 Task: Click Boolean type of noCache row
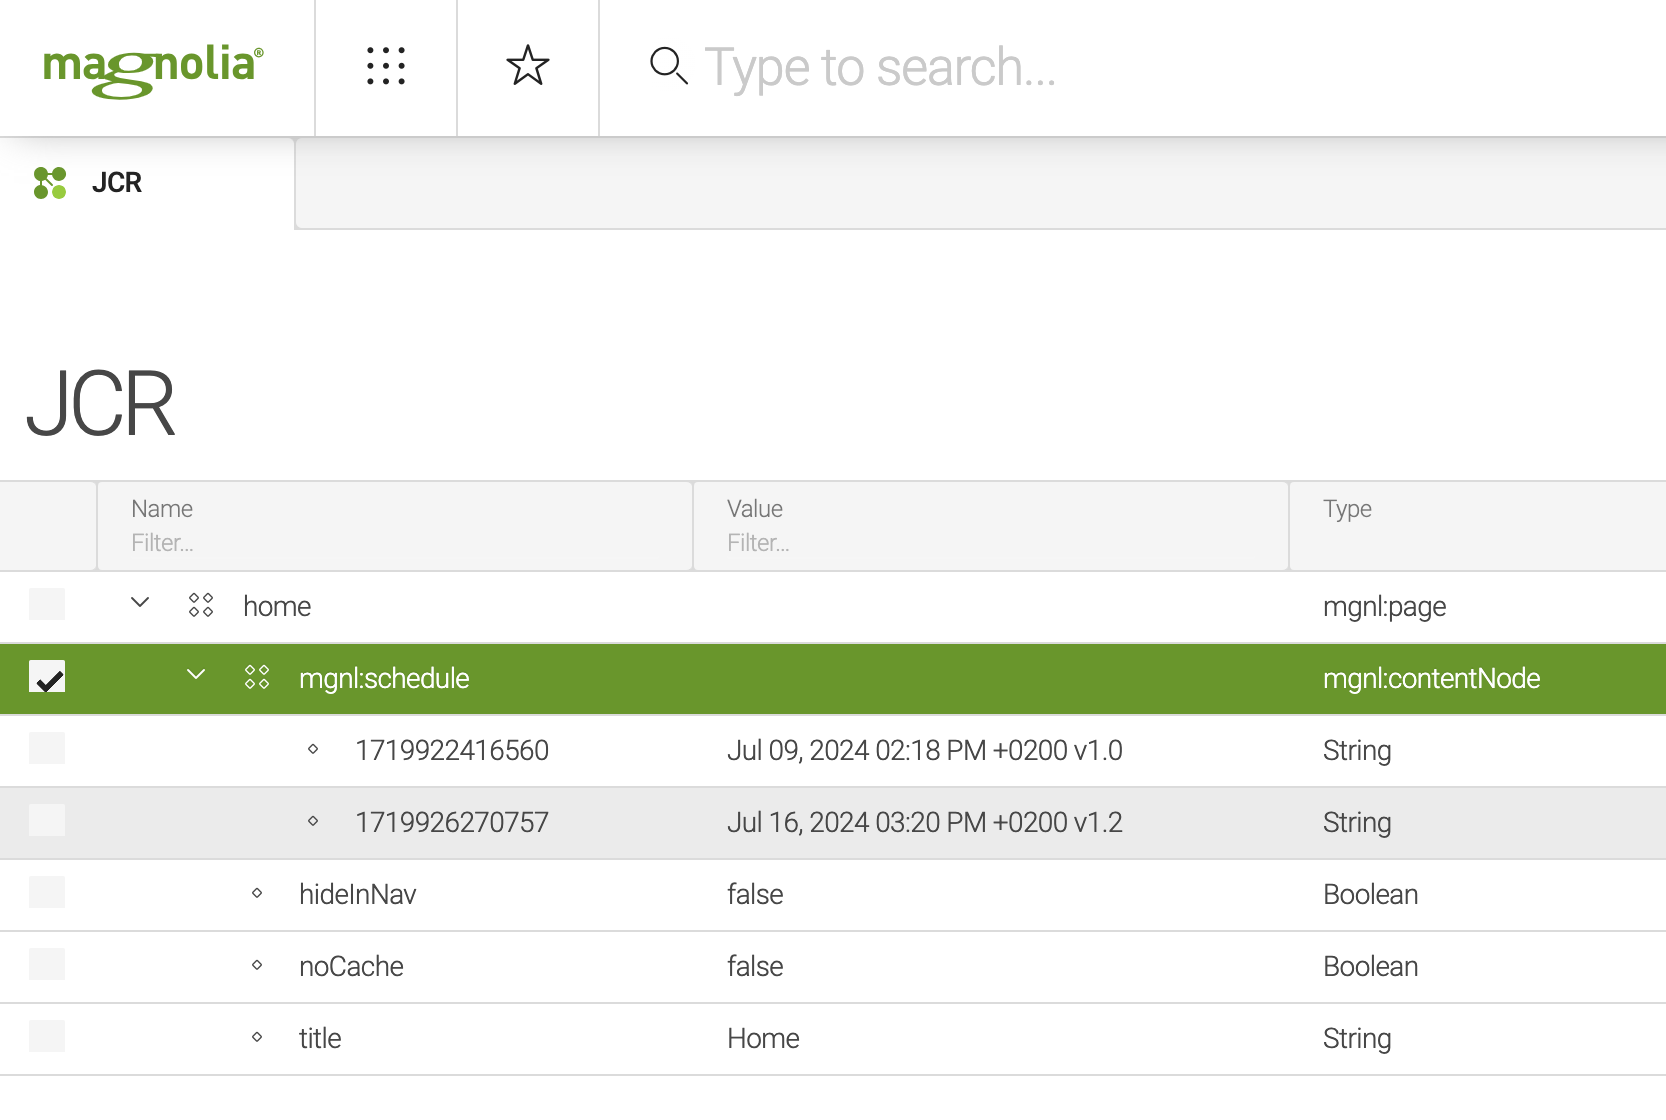click(1370, 967)
